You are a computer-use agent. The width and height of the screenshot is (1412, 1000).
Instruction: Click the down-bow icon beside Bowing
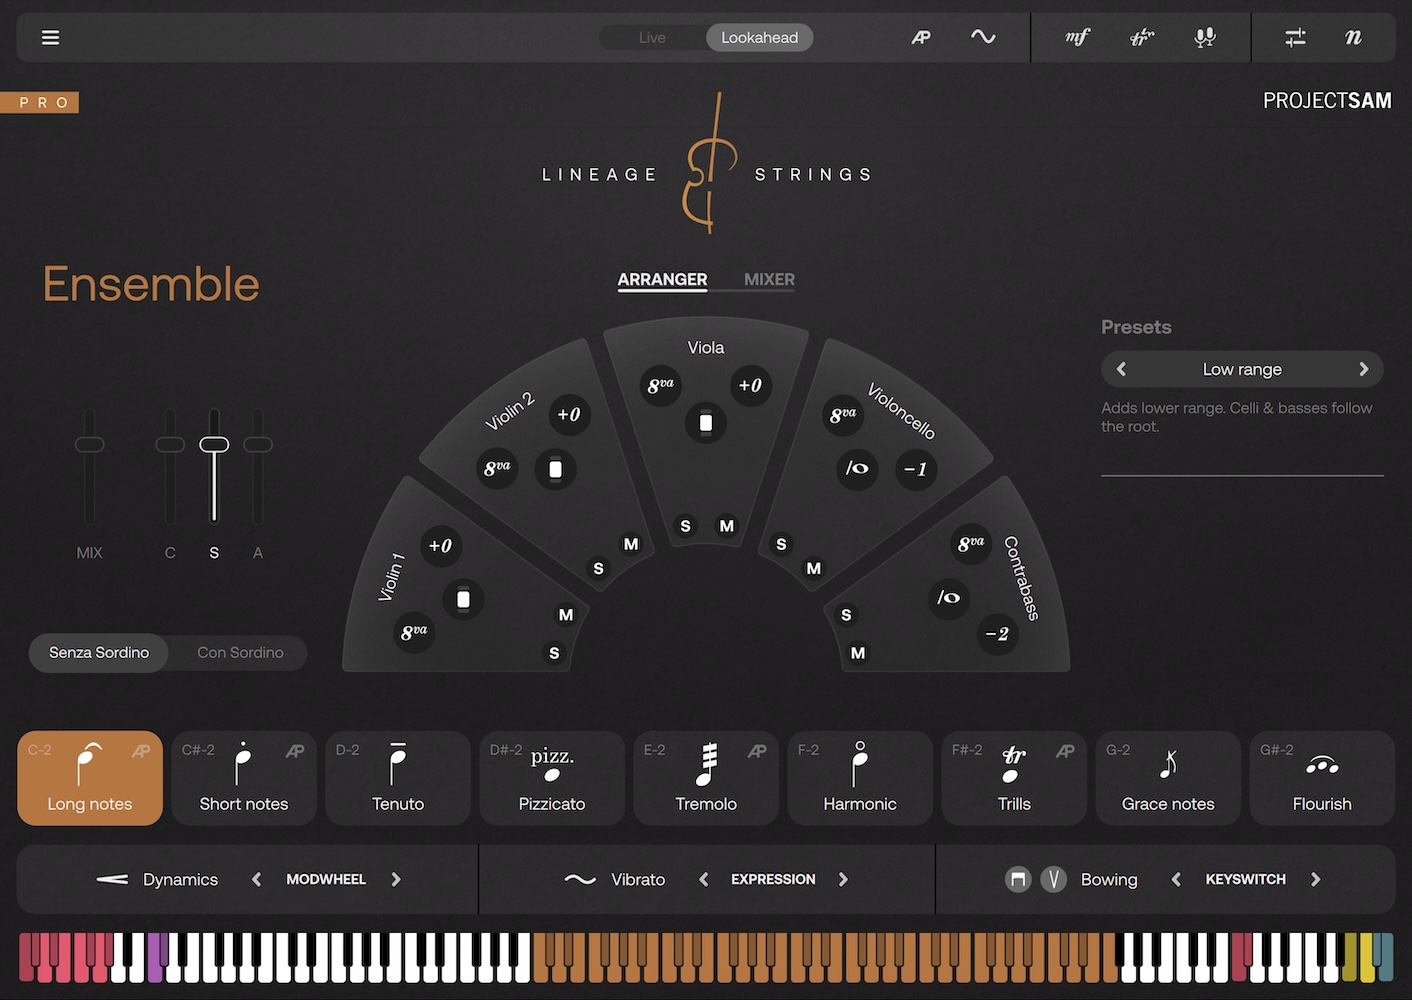pyautogui.click(x=1018, y=879)
